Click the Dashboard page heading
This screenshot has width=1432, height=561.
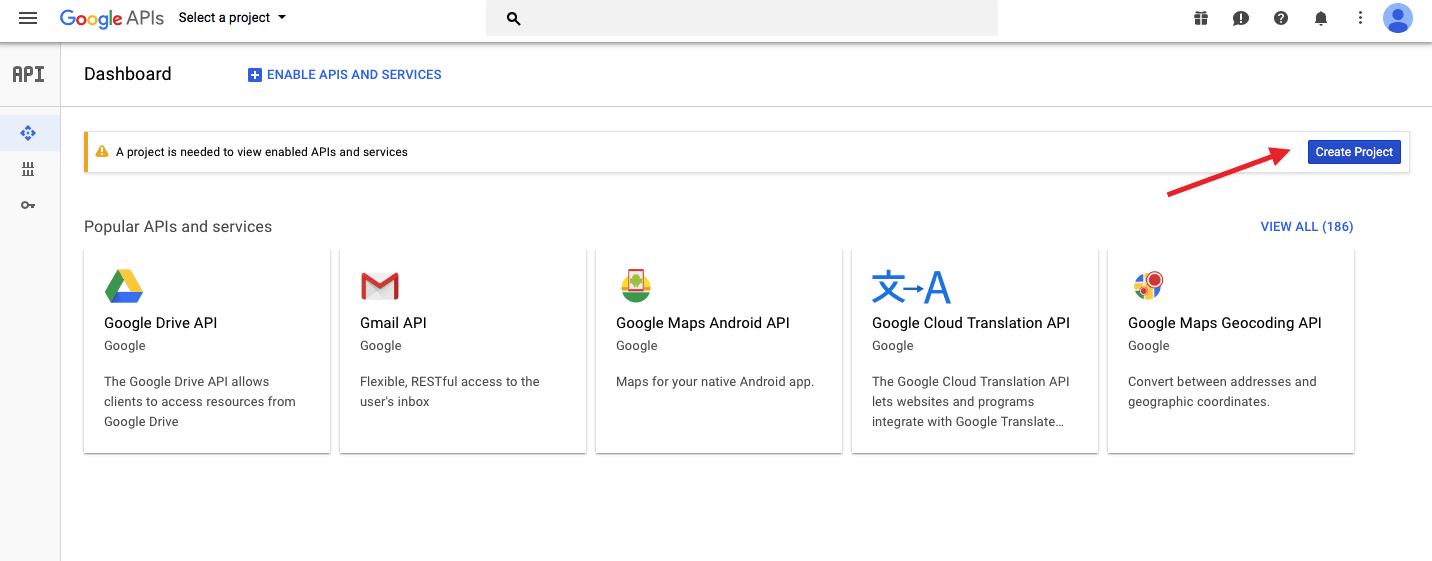128,74
